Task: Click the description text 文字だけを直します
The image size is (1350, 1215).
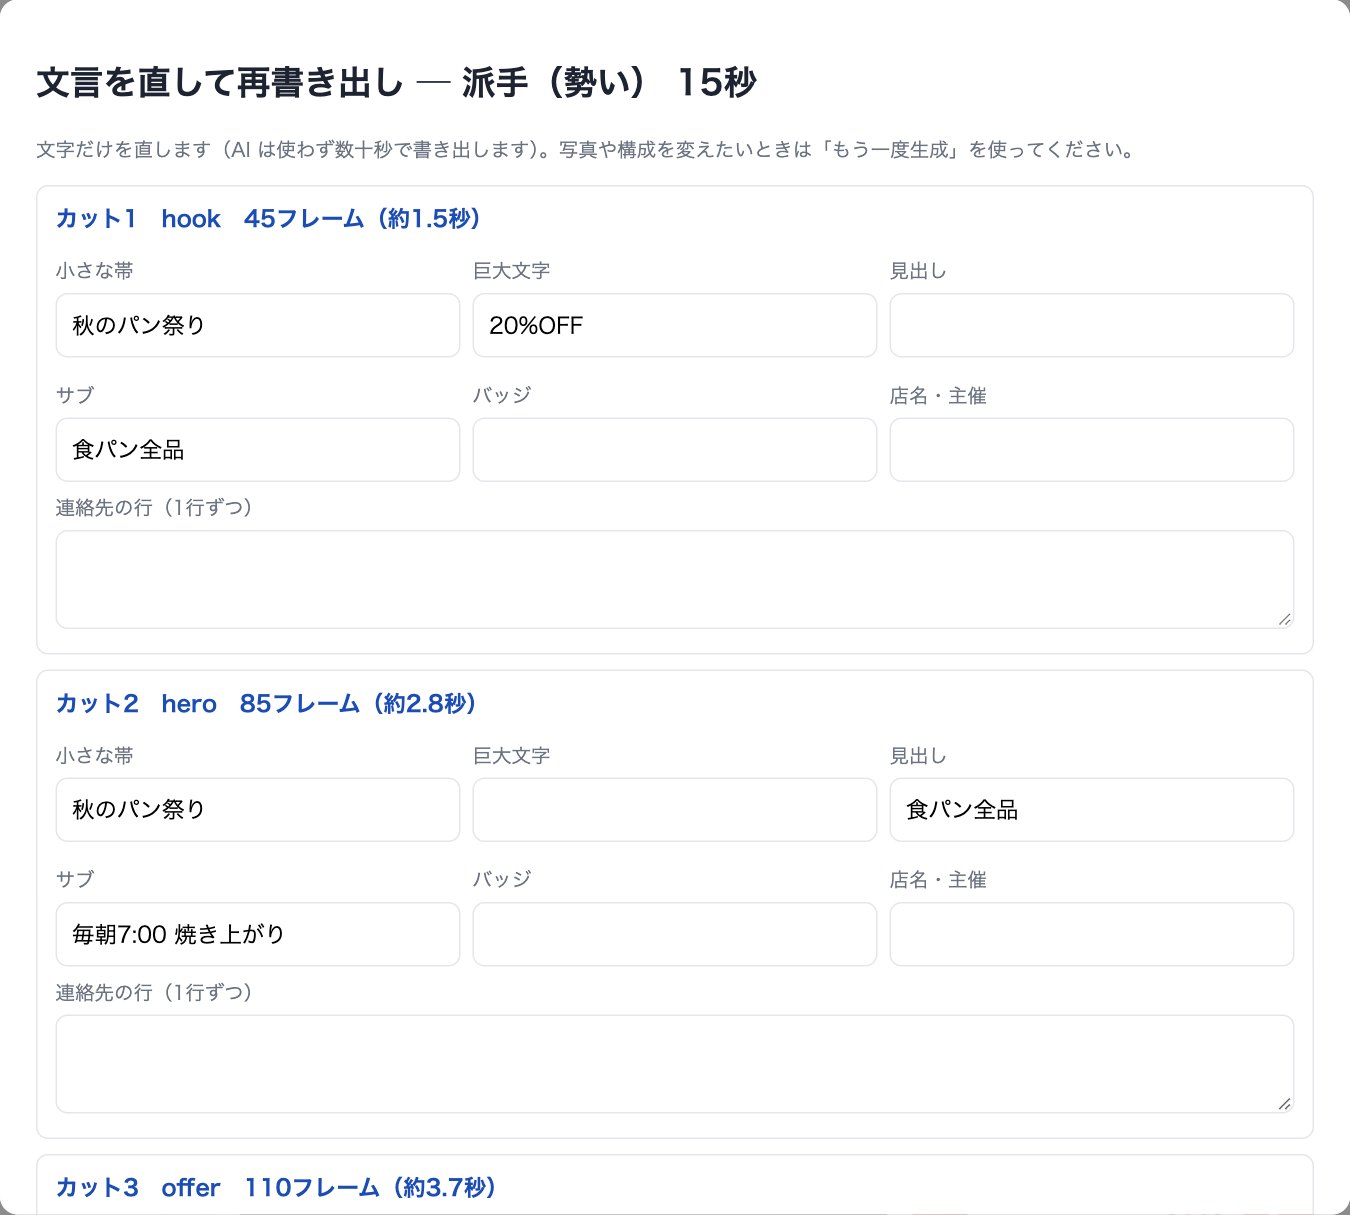Action: (x=586, y=150)
